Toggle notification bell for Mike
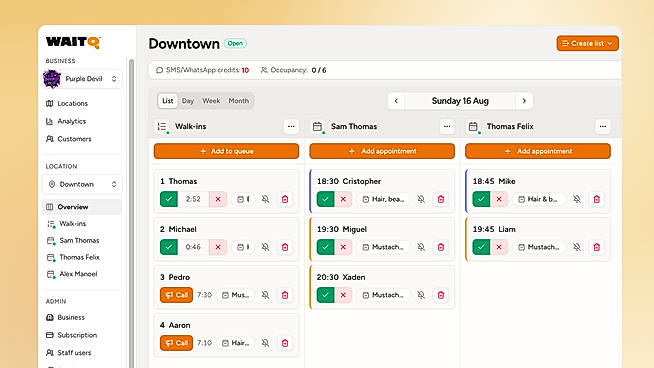Screen dimensions: 654x368 577,199
